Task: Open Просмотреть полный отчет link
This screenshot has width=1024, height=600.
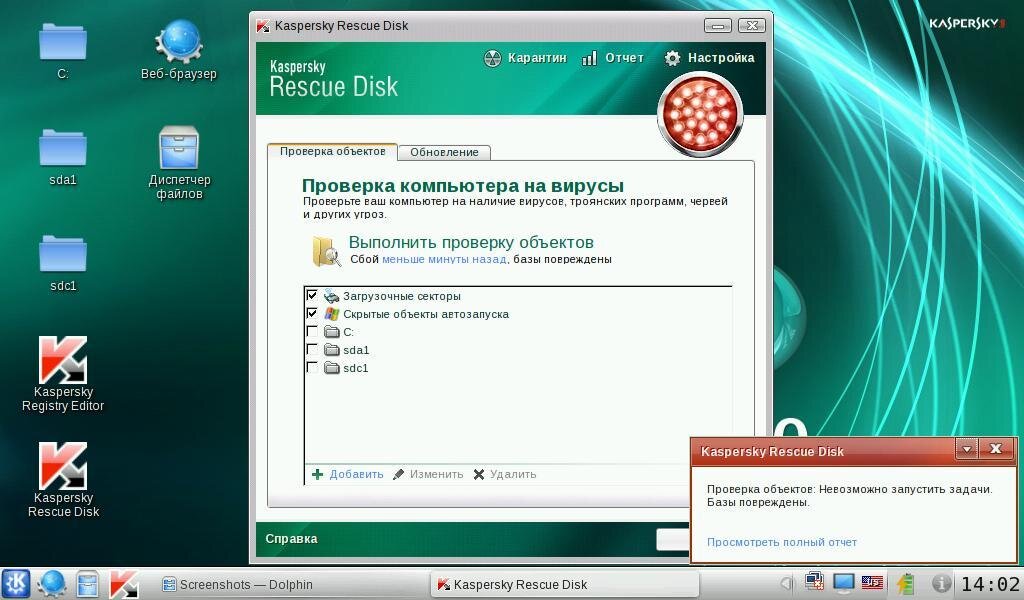Action: (782, 542)
